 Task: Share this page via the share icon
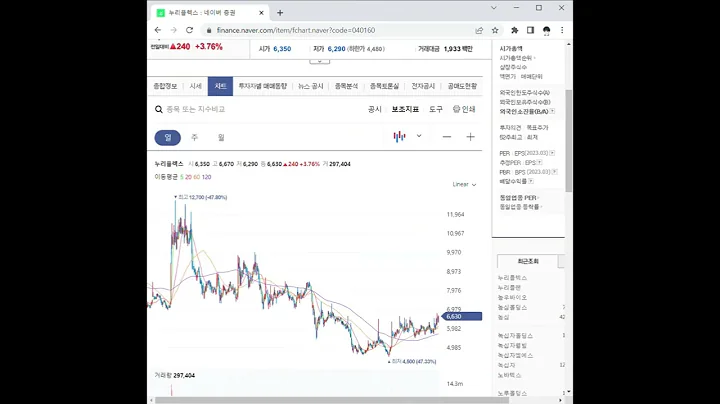(x=479, y=30)
